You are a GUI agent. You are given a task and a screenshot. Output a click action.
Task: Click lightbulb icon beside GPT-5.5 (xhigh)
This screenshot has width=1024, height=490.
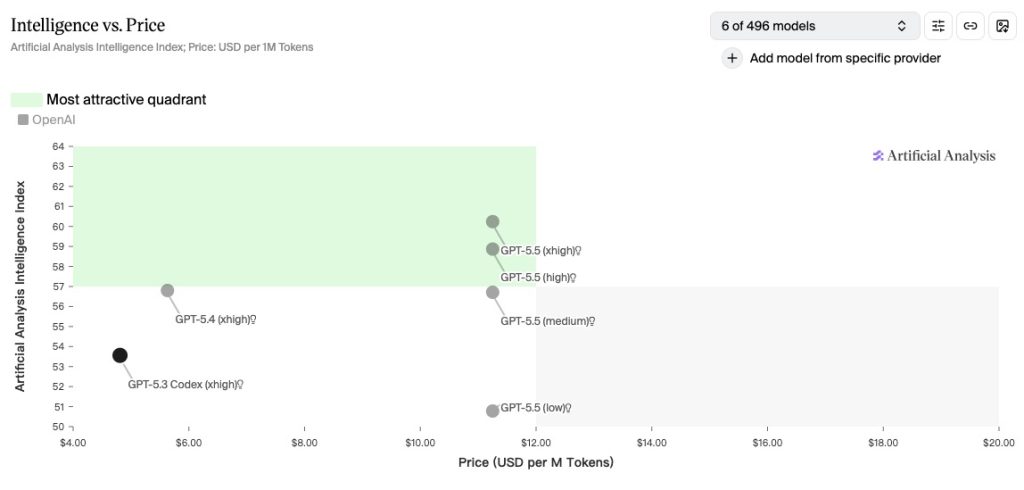pos(578,250)
